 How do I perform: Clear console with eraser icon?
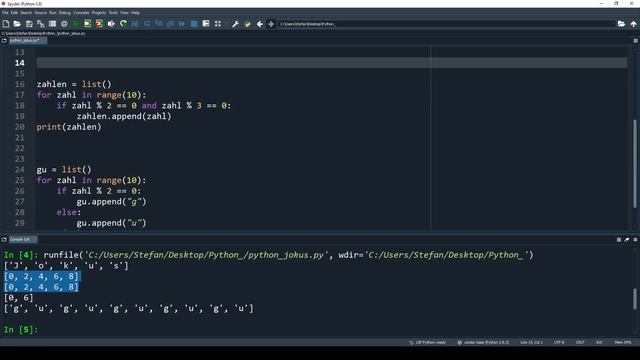coord(627,240)
